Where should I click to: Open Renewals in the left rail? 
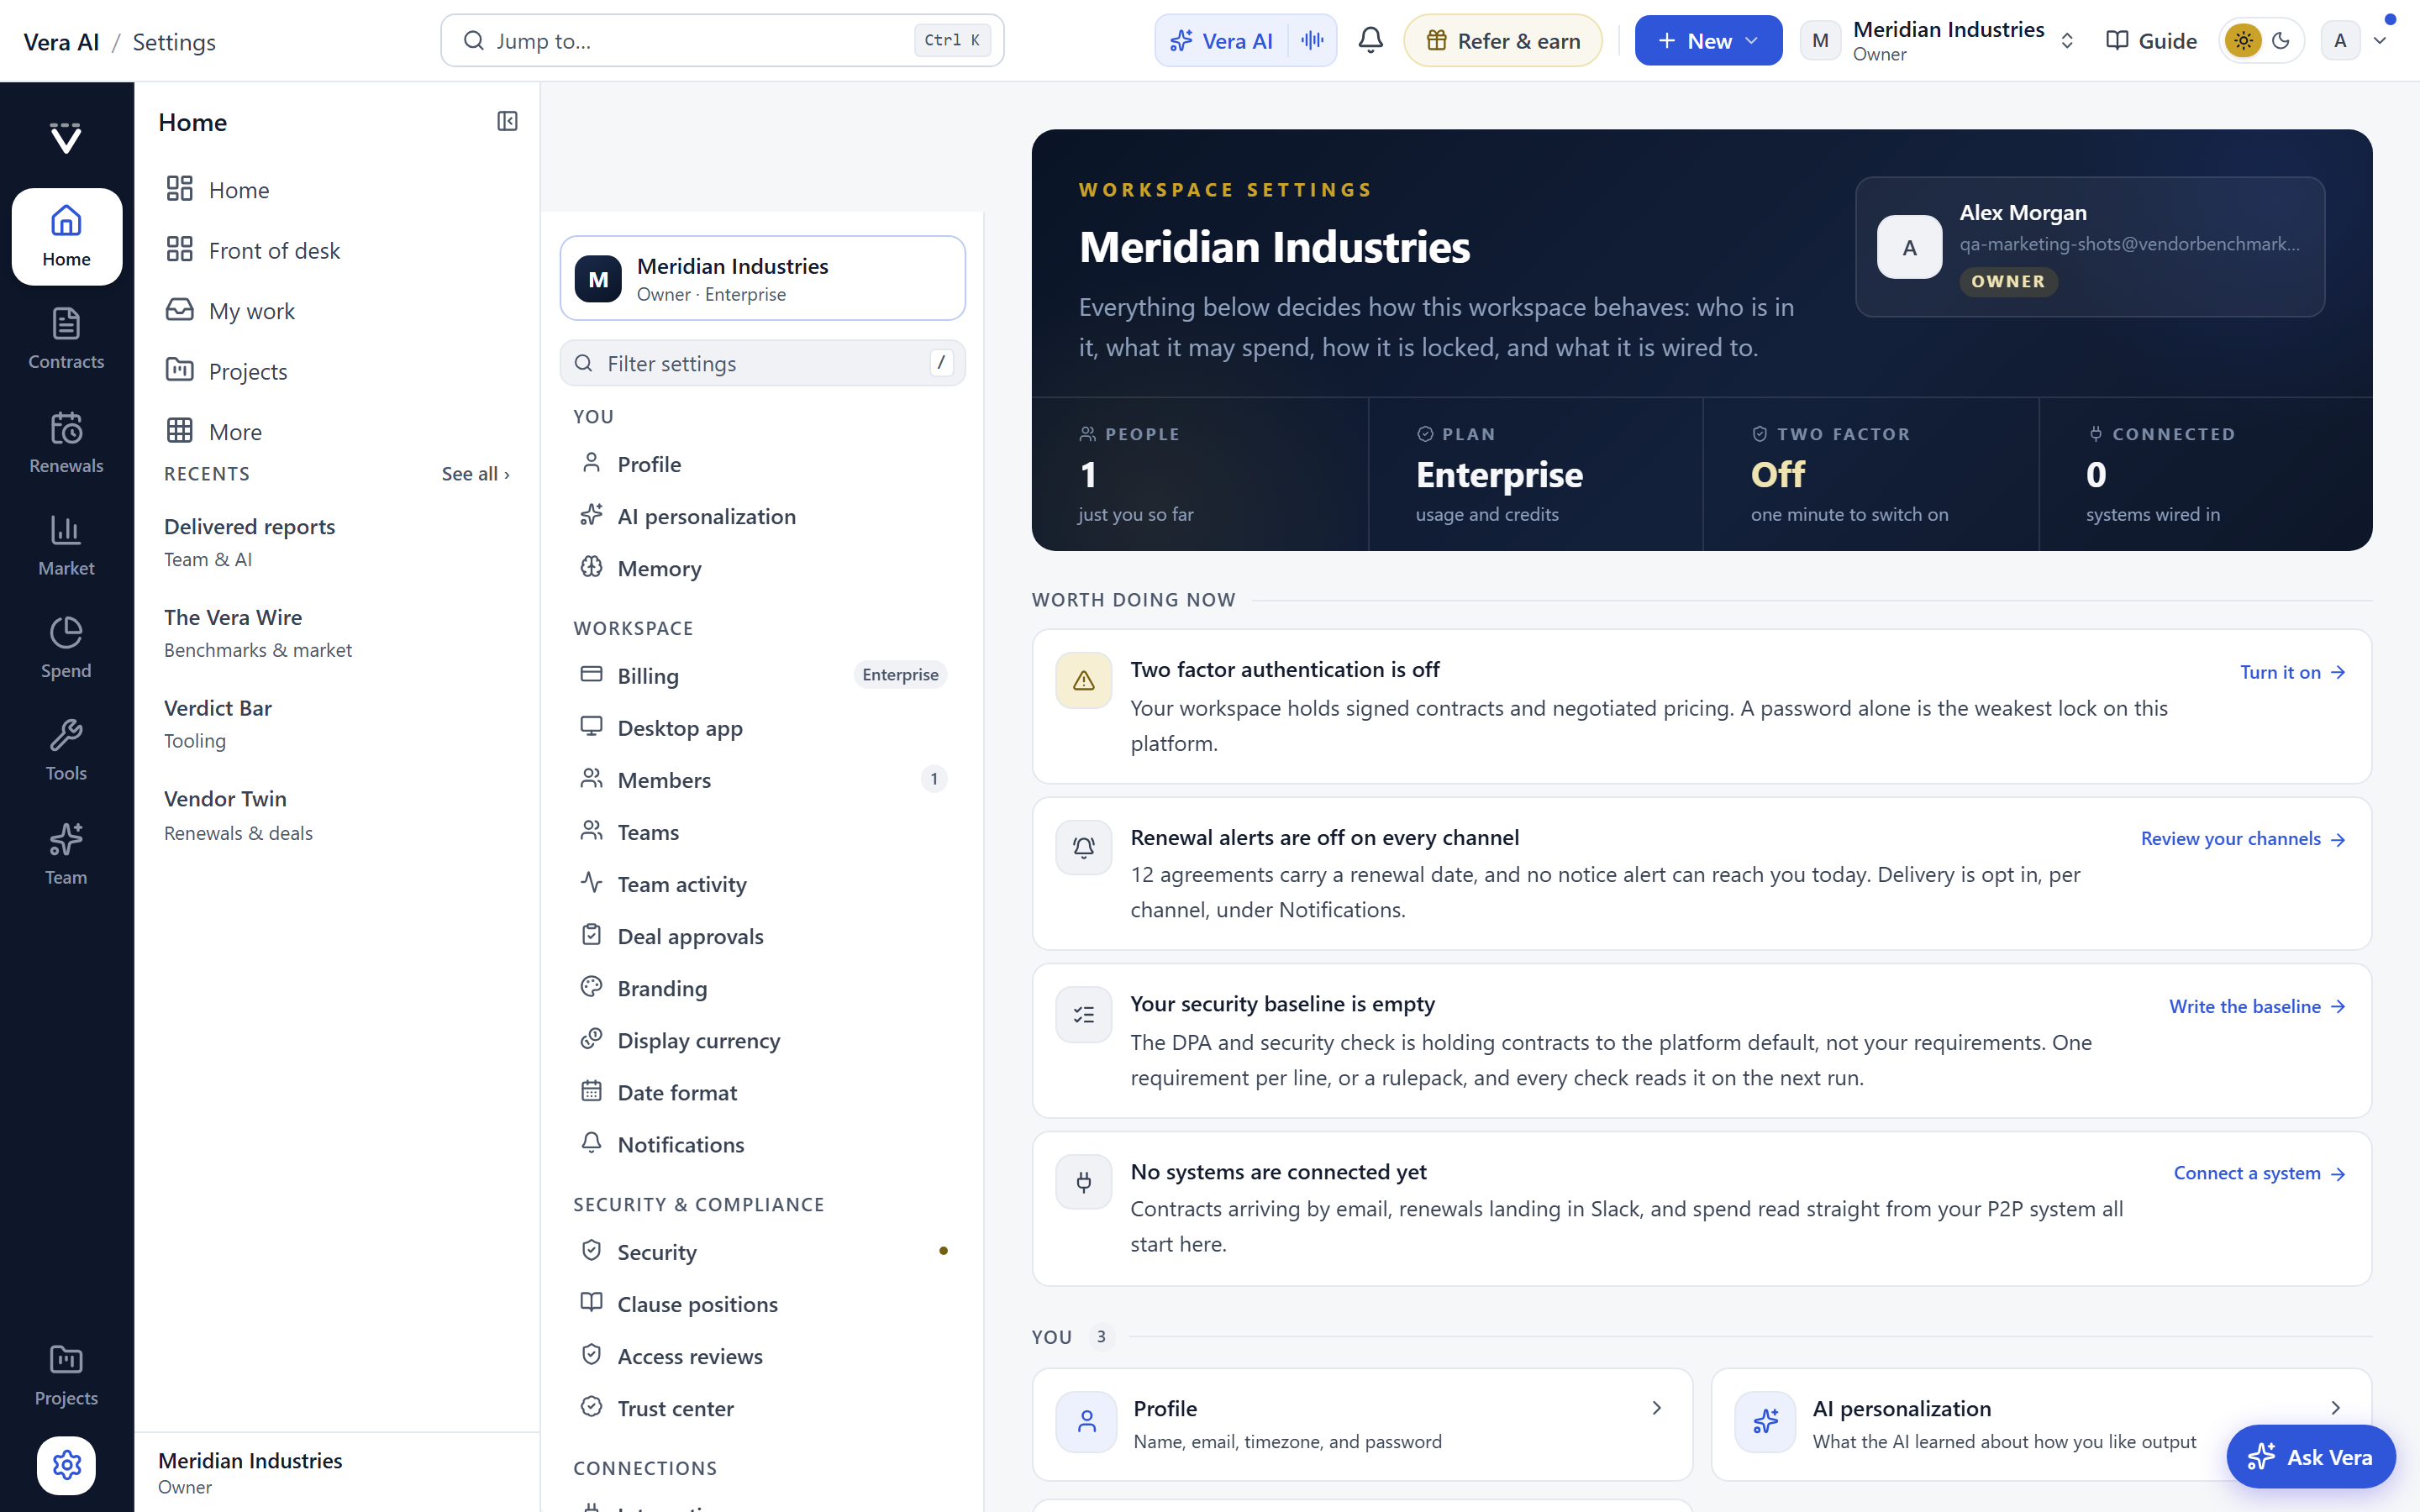point(66,443)
